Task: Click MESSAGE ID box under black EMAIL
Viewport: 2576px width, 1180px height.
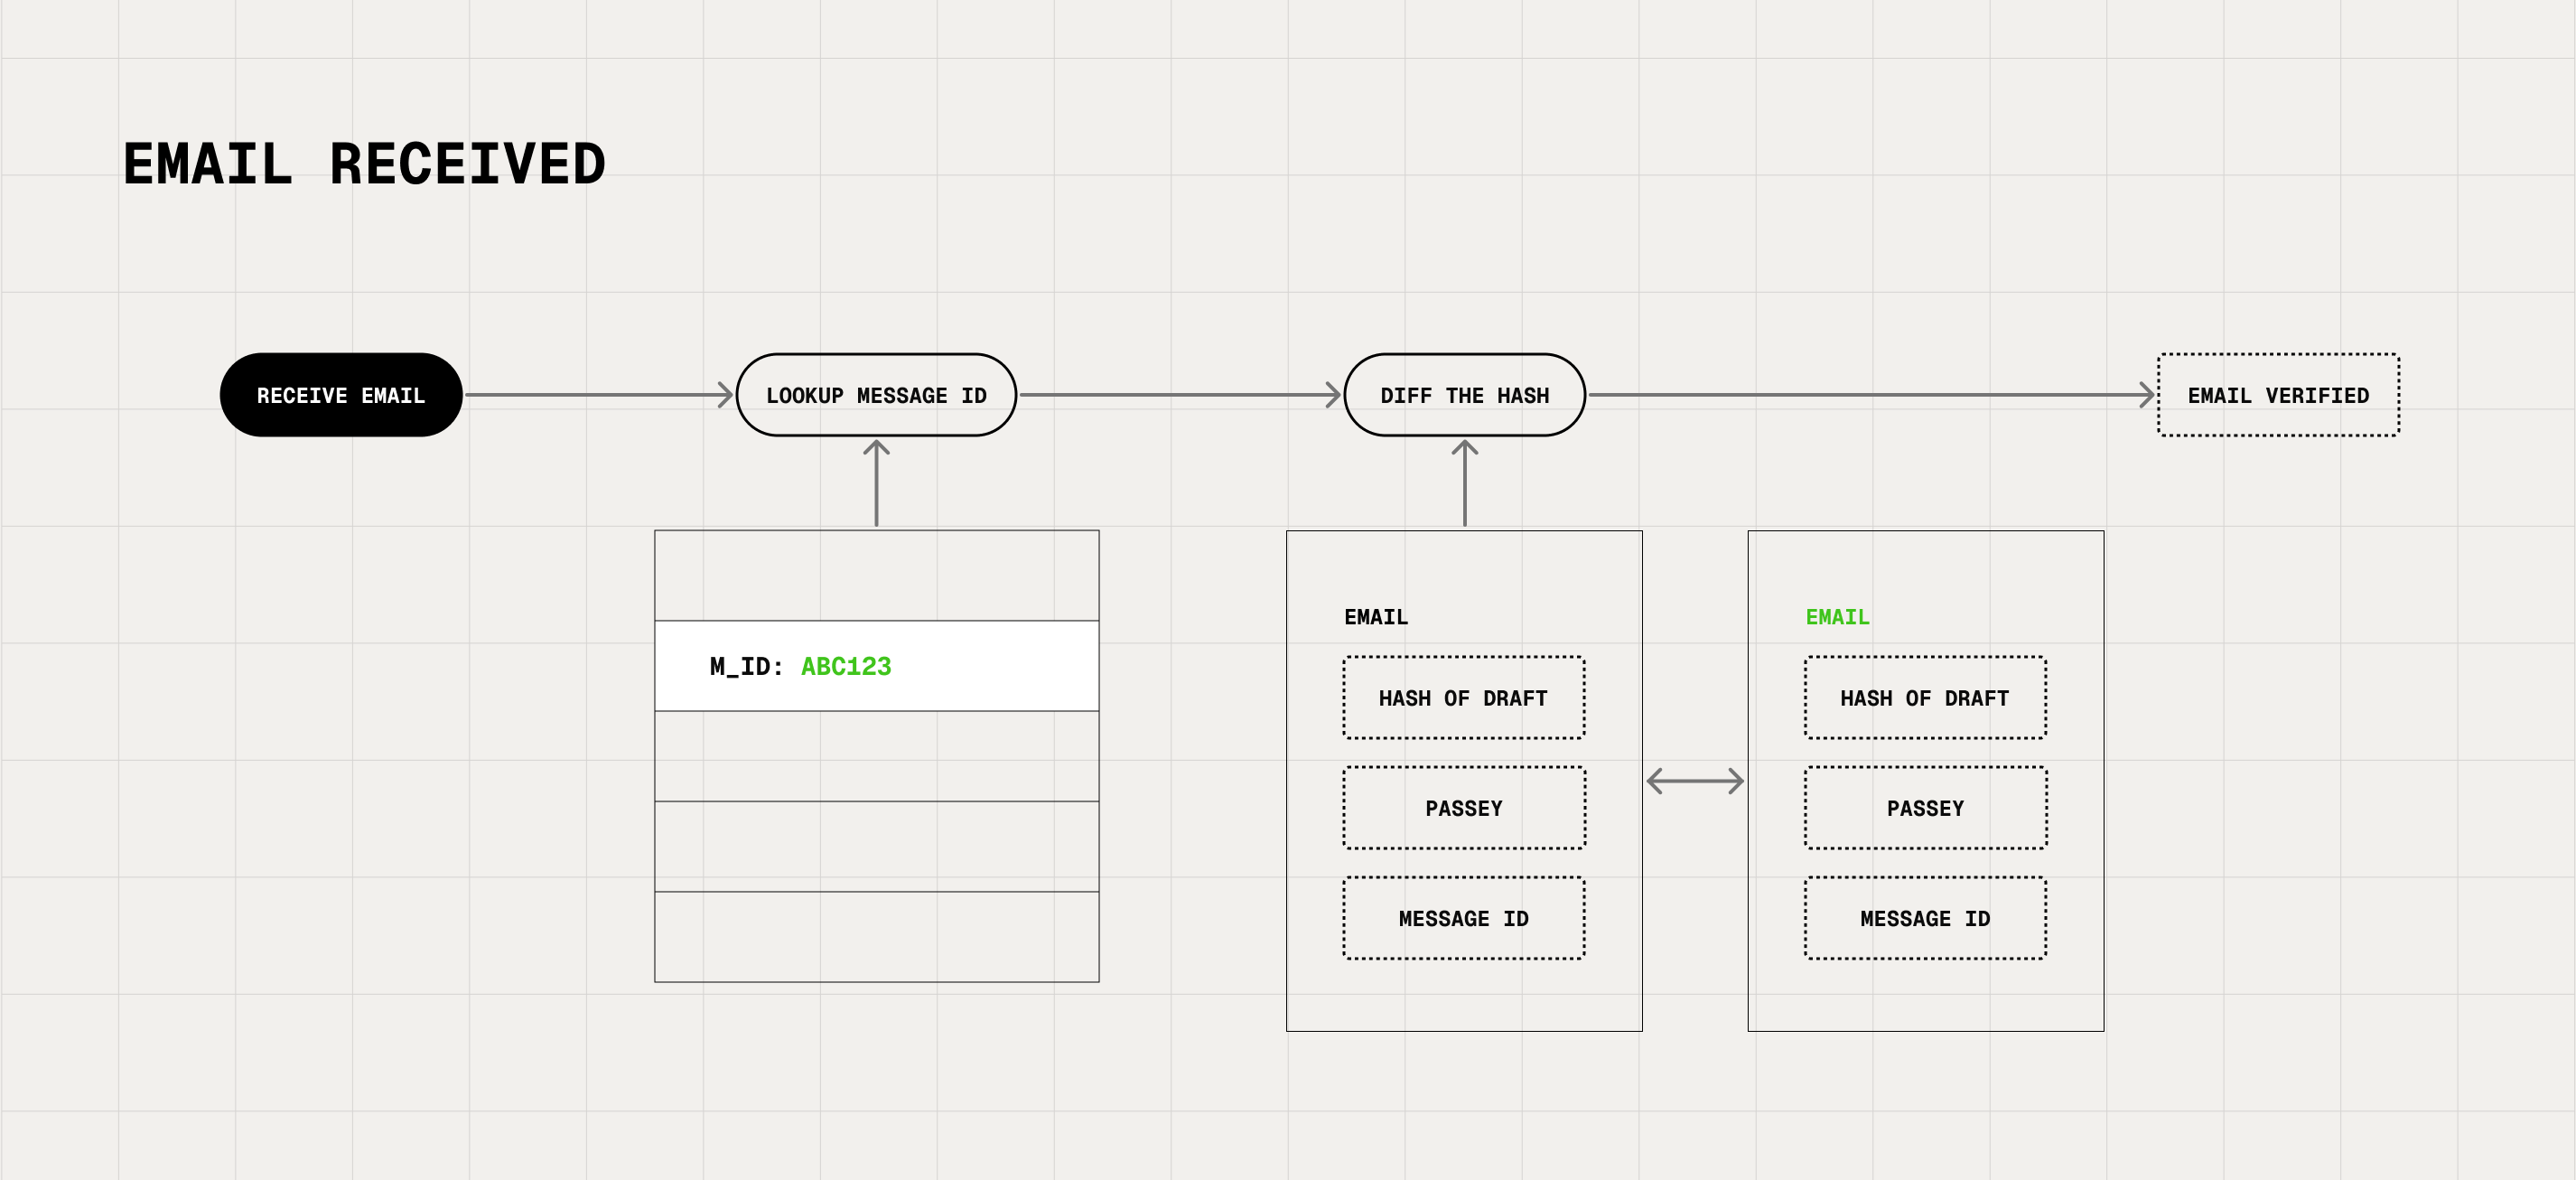Action: coord(1464,918)
